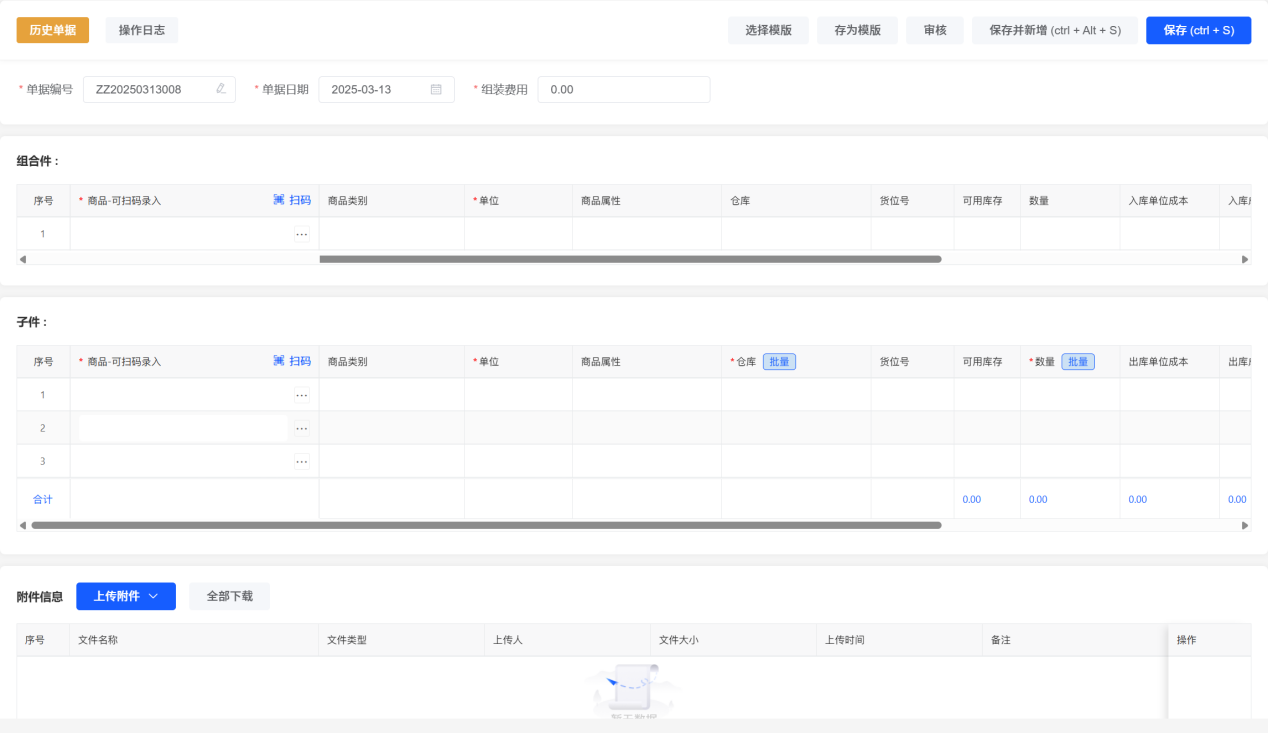This screenshot has height=733, width=1268.
Task: Open product picker ellipsis in 组合件 row 1
Action: click(301, 234)
